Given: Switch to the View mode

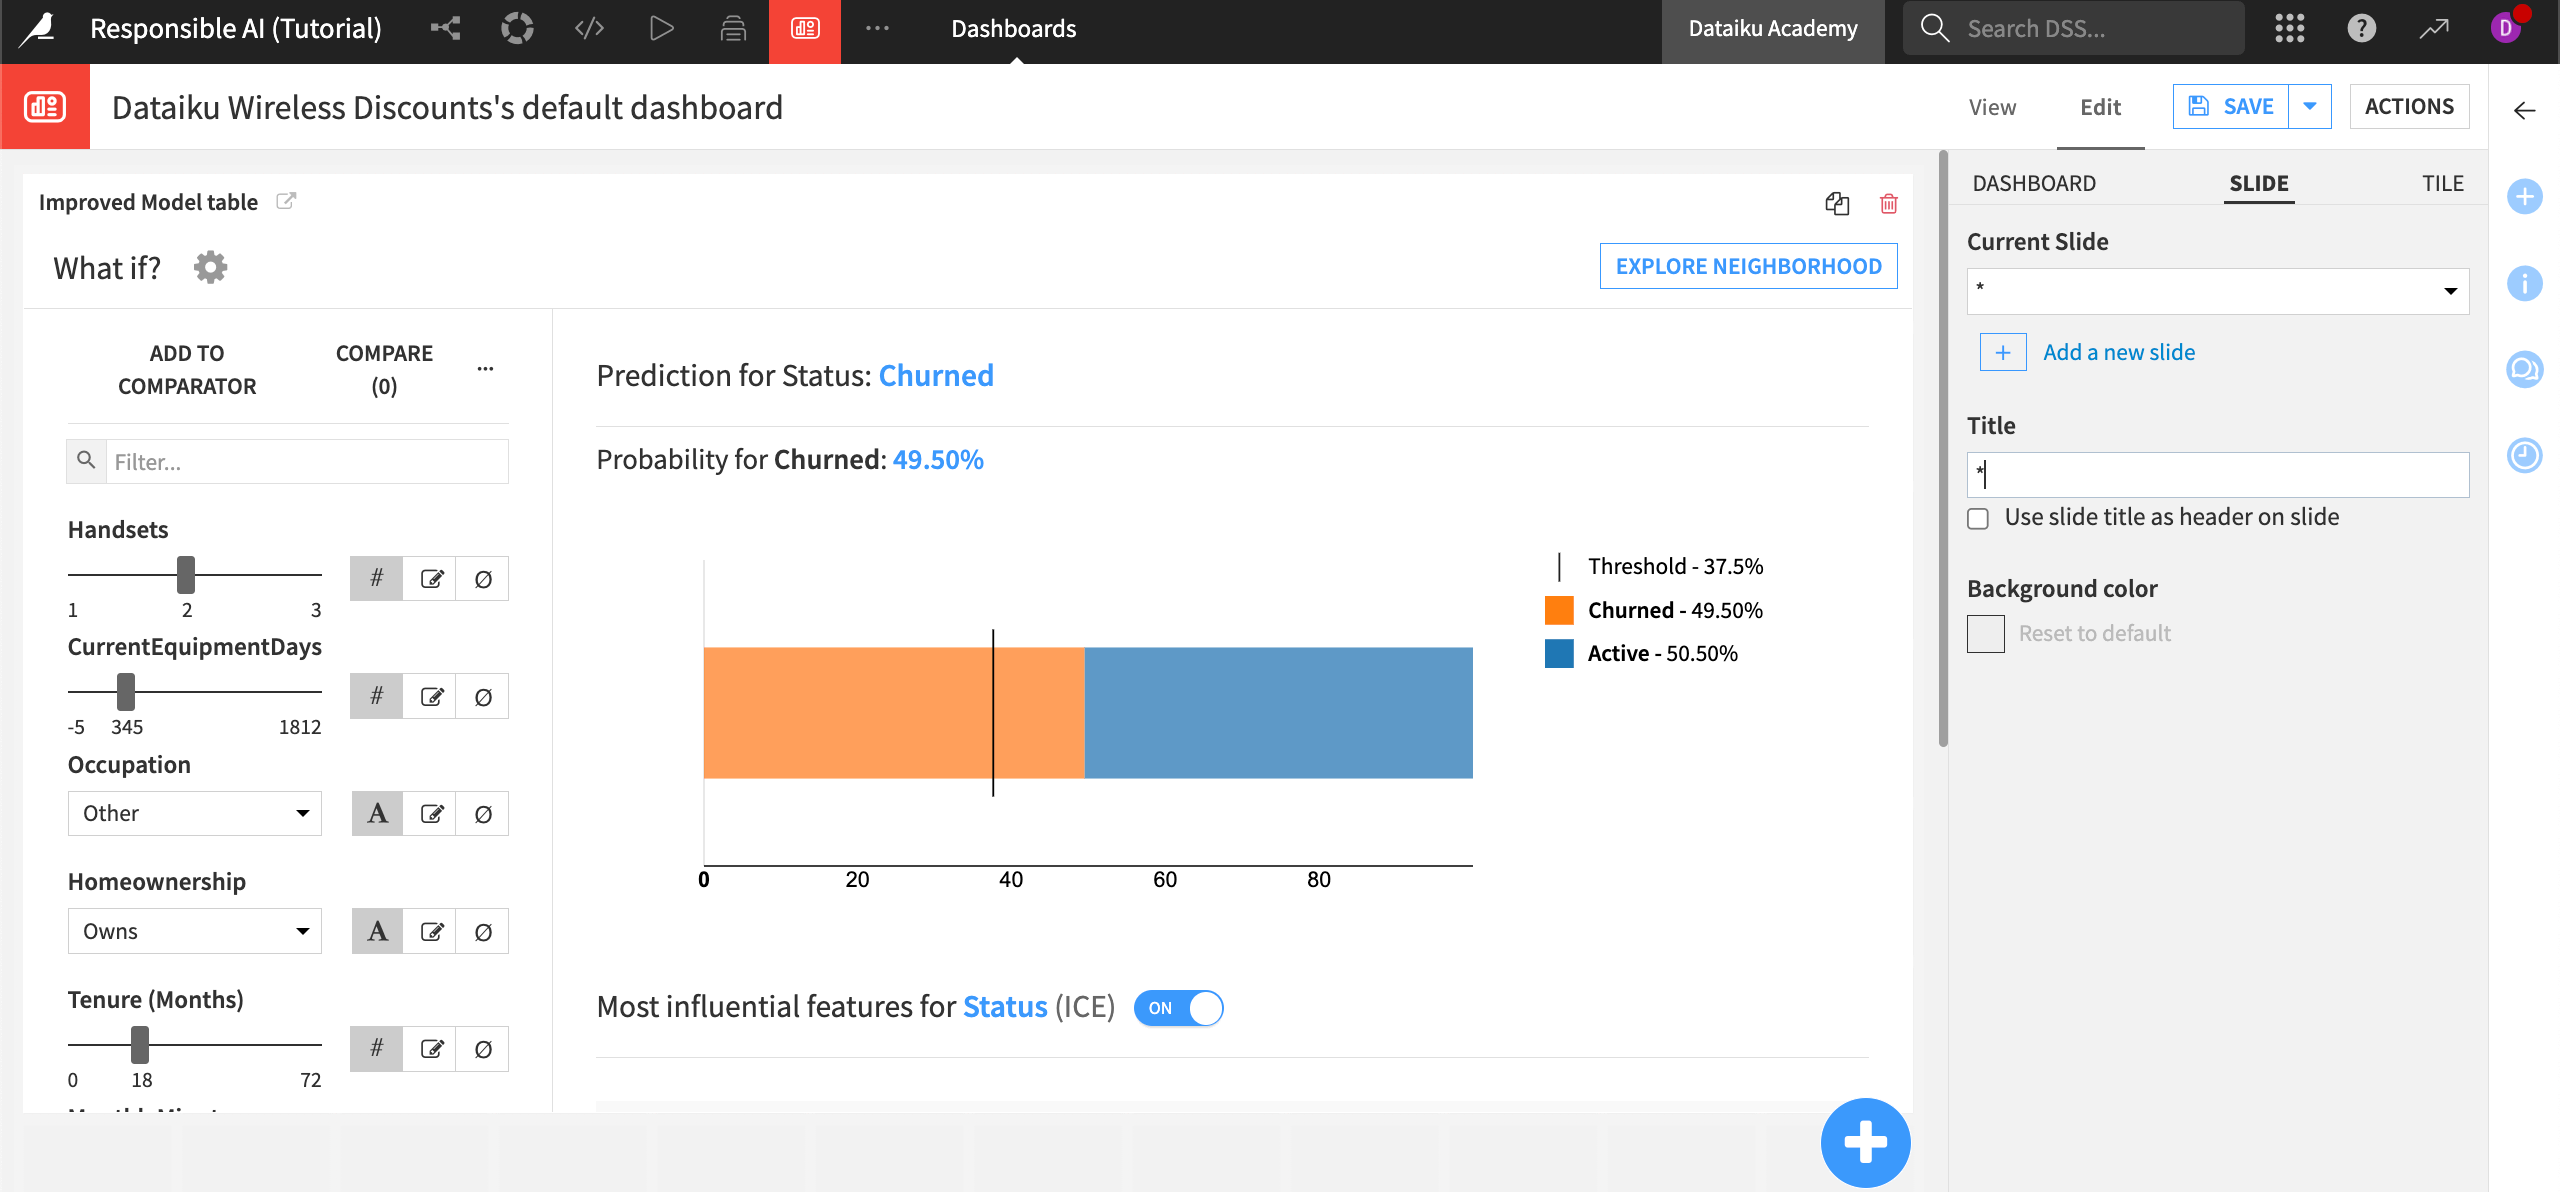Looking at the screenshot, I should coord(1992,106).
